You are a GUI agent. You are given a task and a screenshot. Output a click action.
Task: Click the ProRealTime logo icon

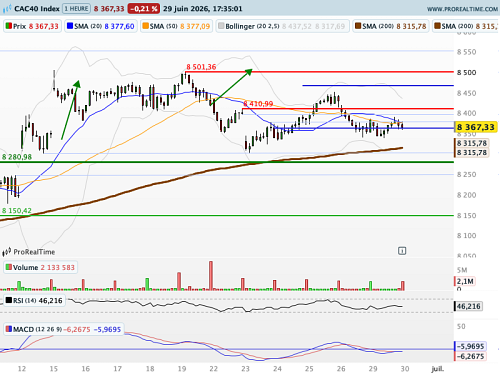pyautogui.click(x=7, y=252)
